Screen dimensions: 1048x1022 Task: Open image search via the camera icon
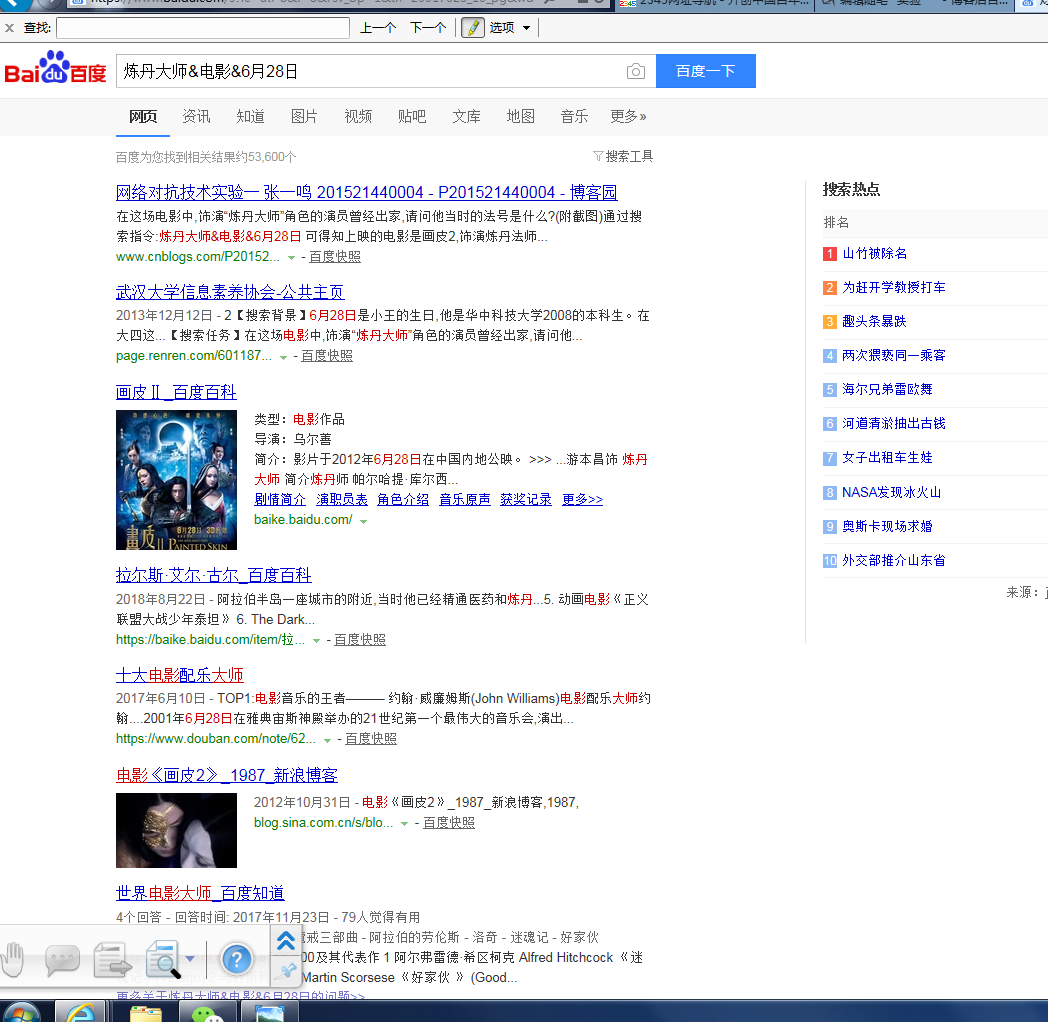click(636, 72)
